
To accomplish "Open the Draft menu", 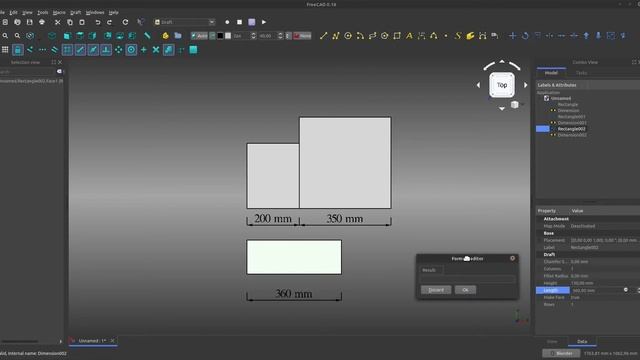I will (76, 13).
